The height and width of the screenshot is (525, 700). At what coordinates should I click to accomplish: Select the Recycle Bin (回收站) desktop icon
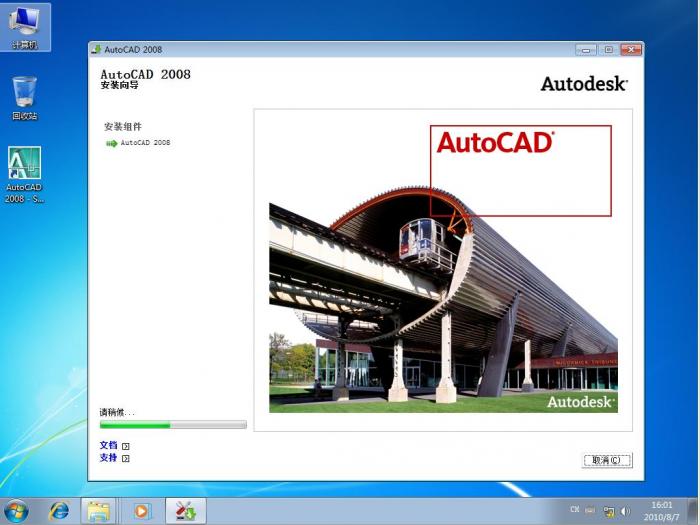(25, 96)
